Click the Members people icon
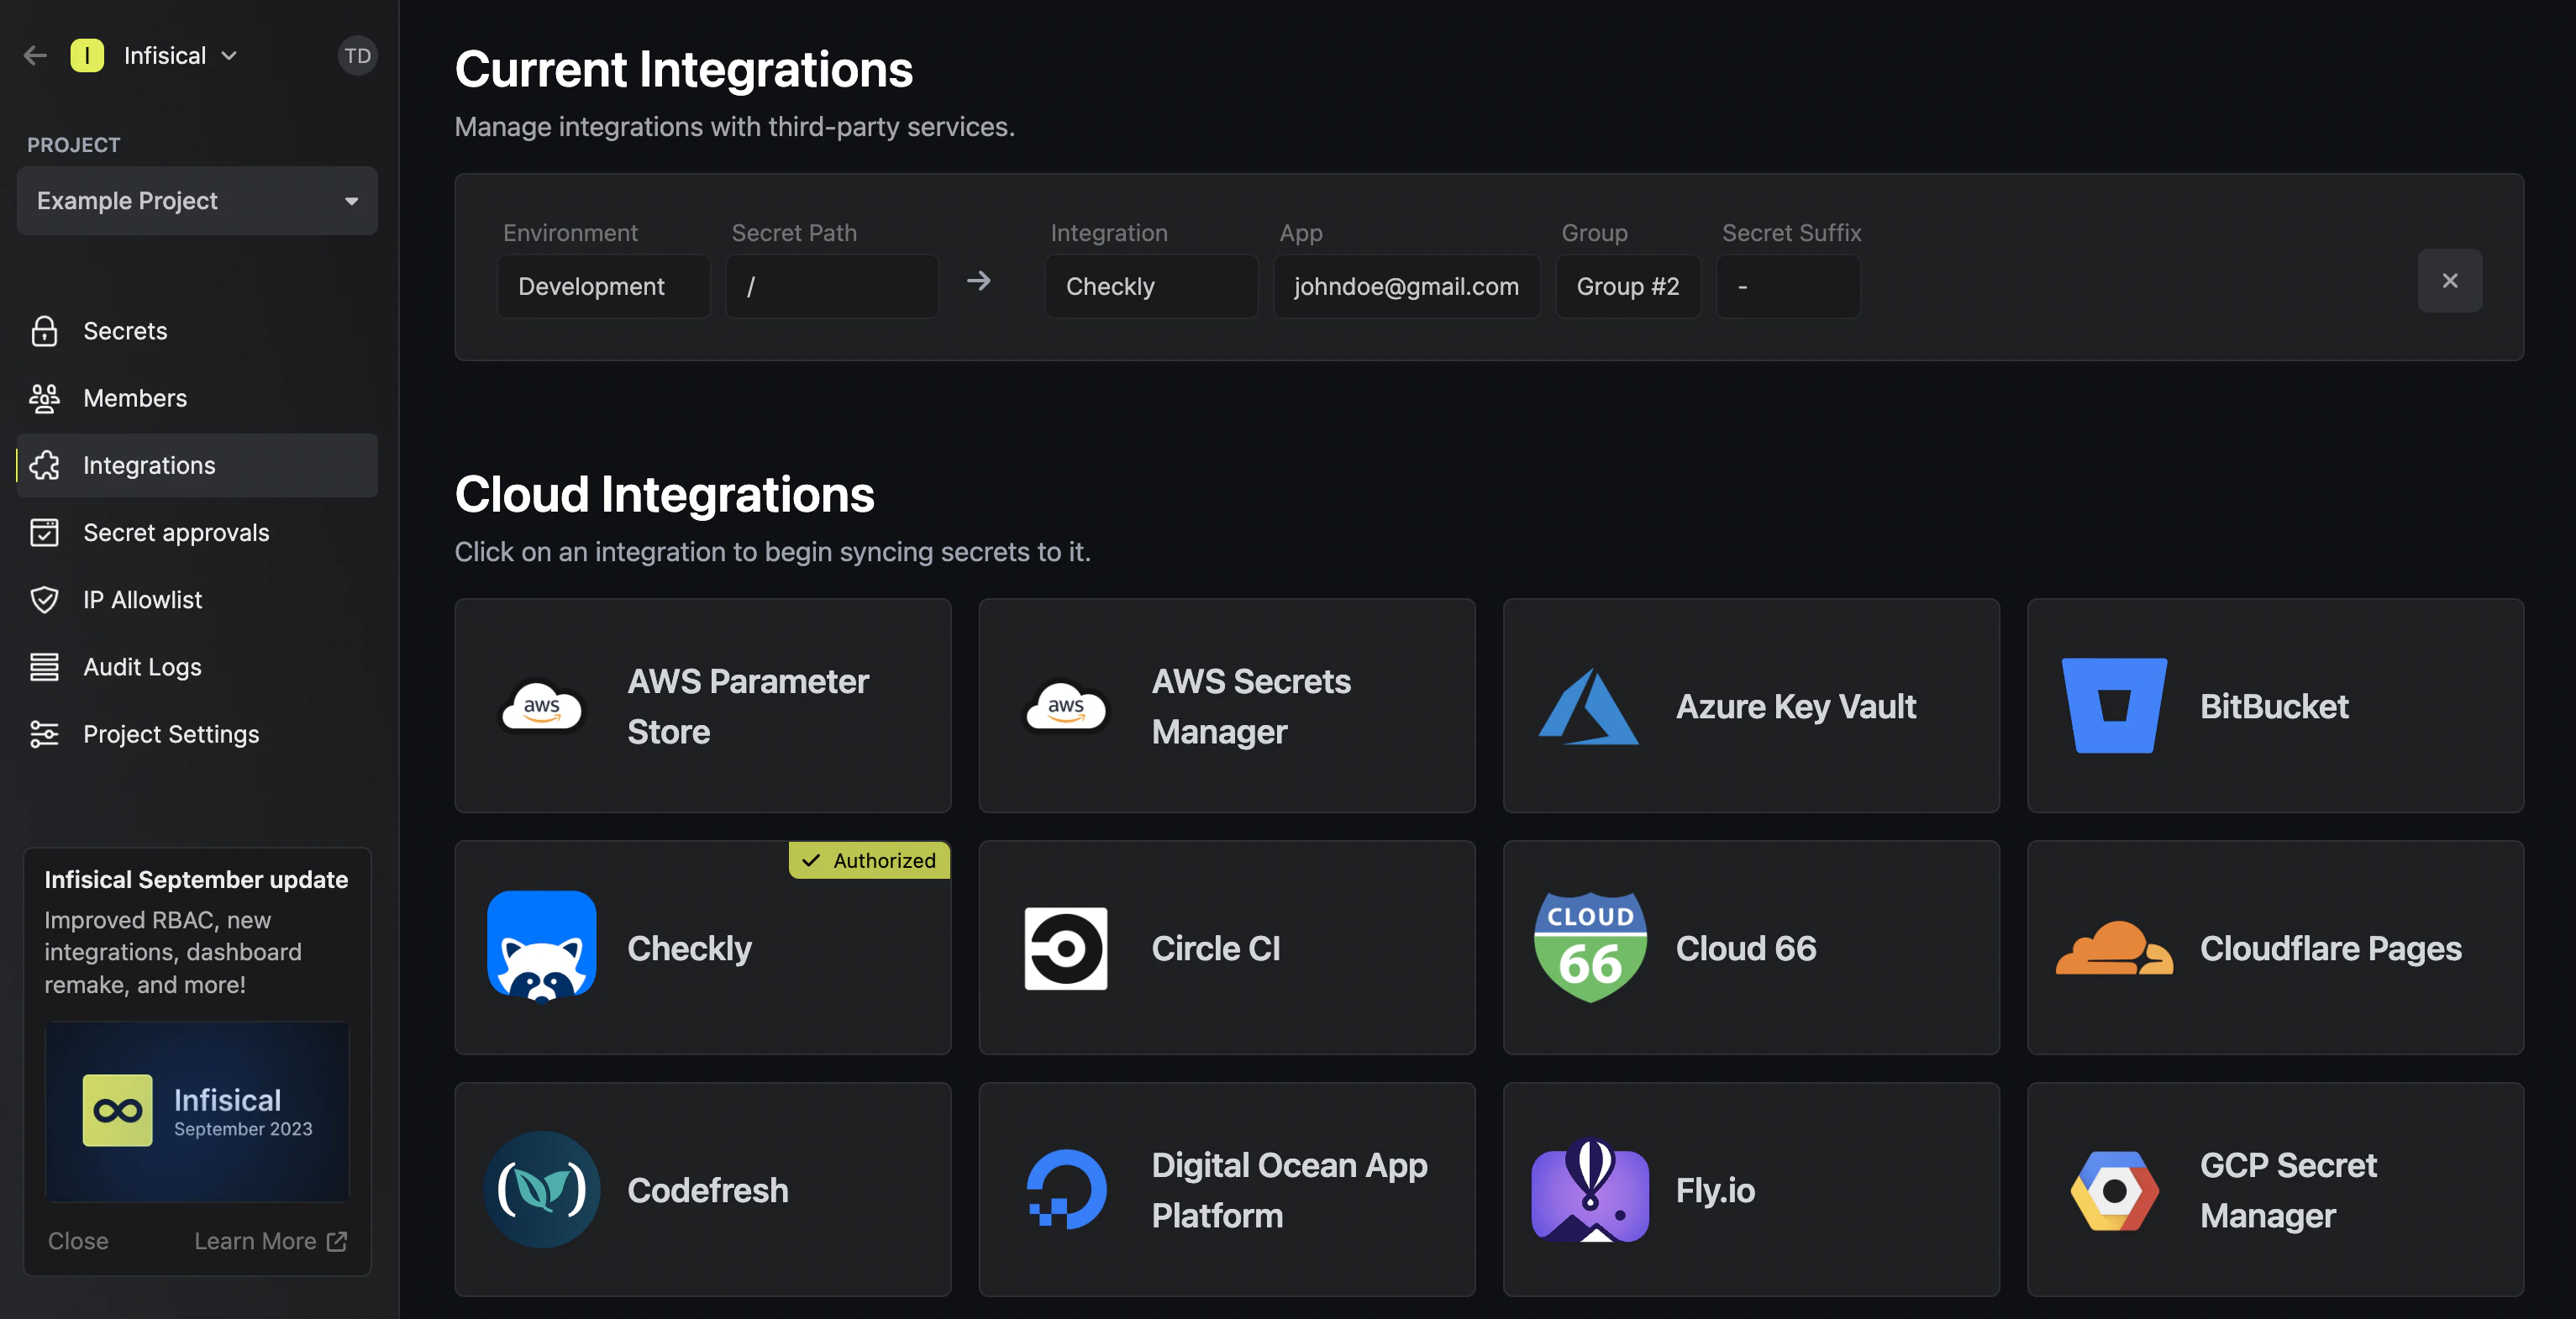Image resolution: width=2576 pixels, height=1319 pixels. click(x=44, y=398)
